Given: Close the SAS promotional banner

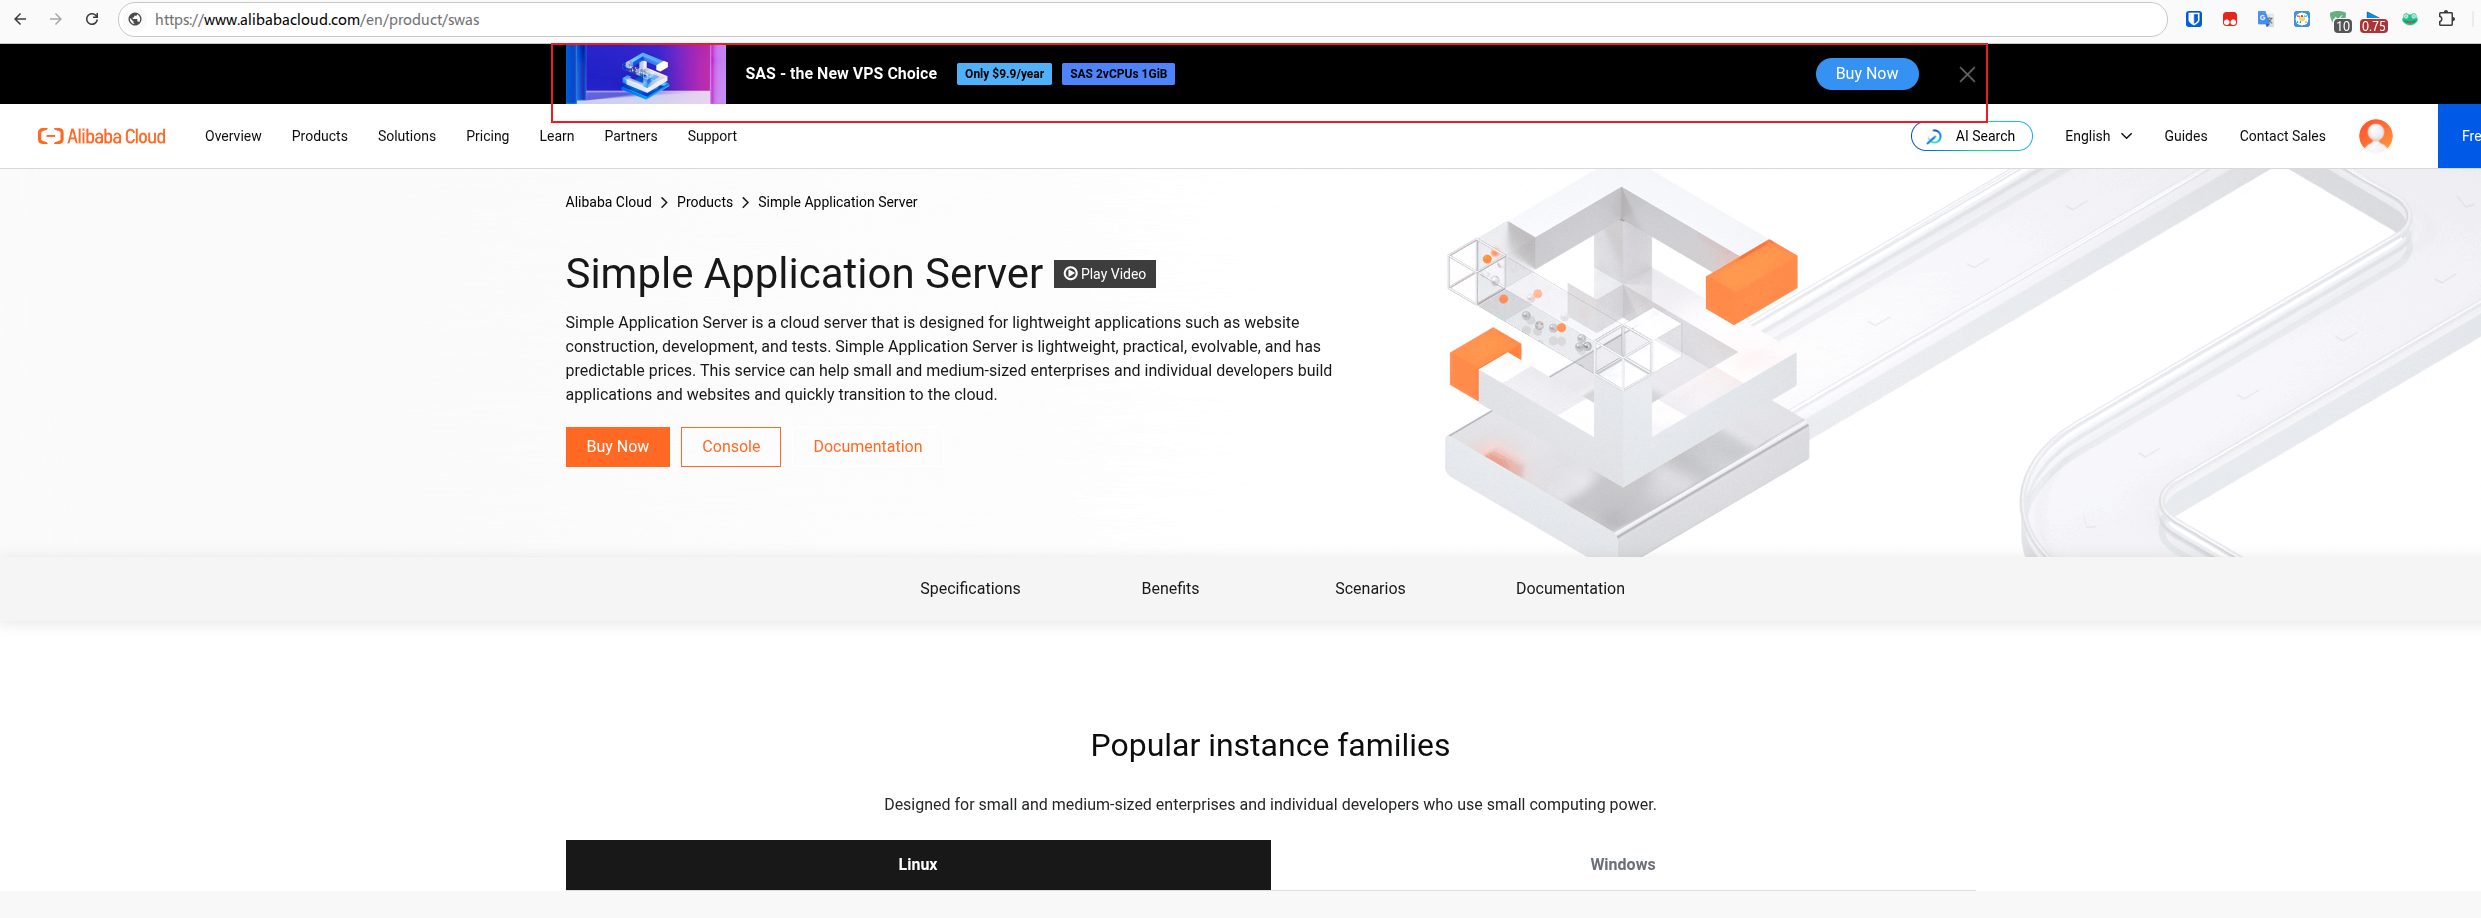Looking at the screenshot, I should [1967, 74].
